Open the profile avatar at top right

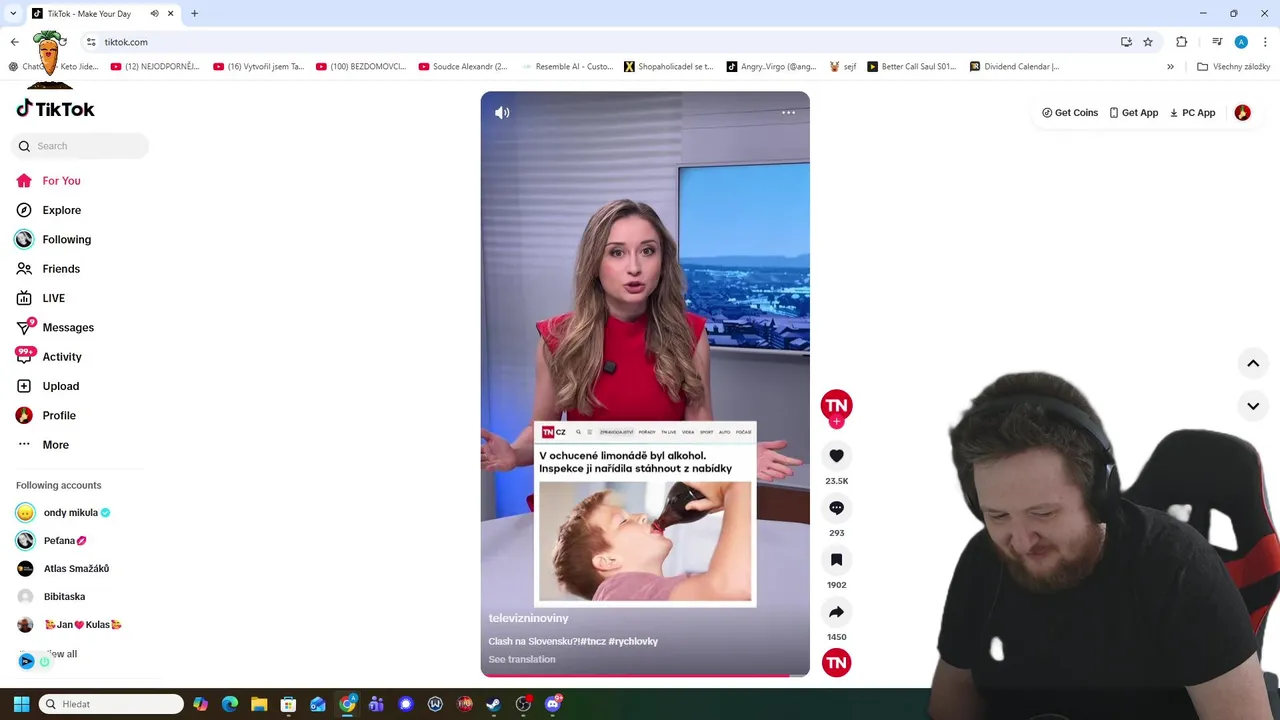pos(1242,113)
